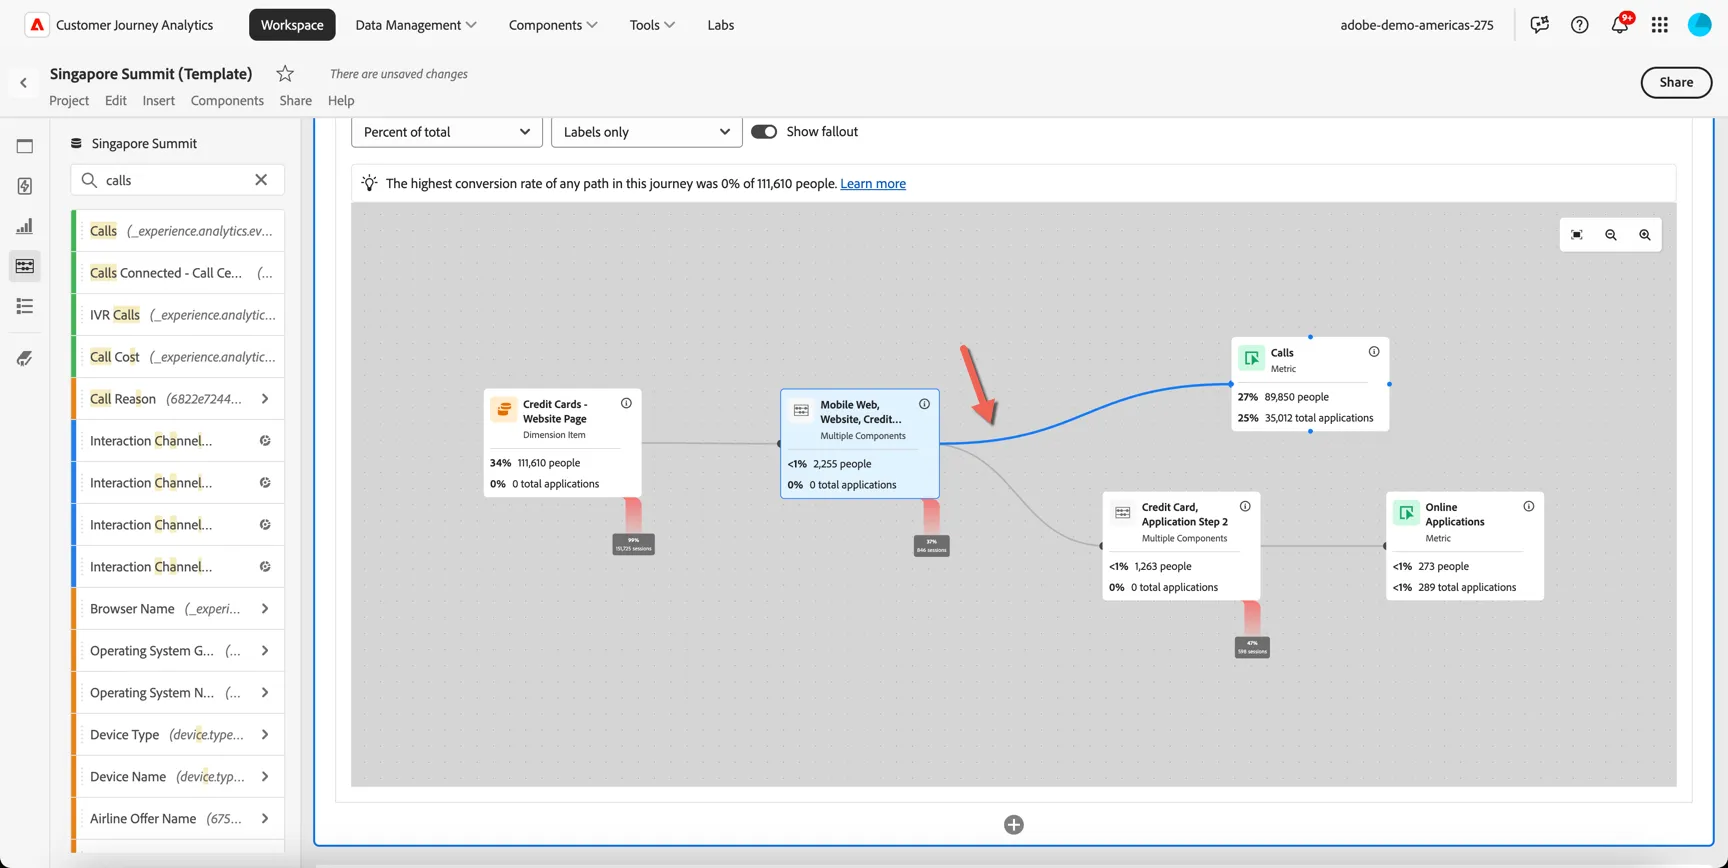Expand the Components top menu
Screen dimensions: 1728x868
[x=553, y=25]
